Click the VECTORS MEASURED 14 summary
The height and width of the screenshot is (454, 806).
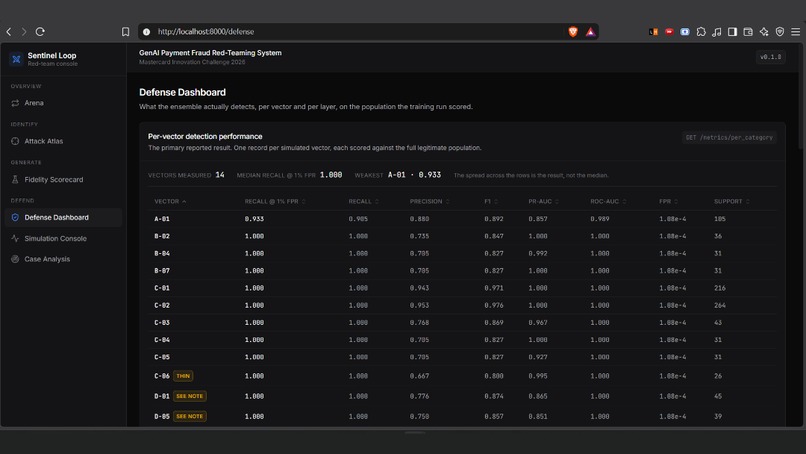click(186, 175)
